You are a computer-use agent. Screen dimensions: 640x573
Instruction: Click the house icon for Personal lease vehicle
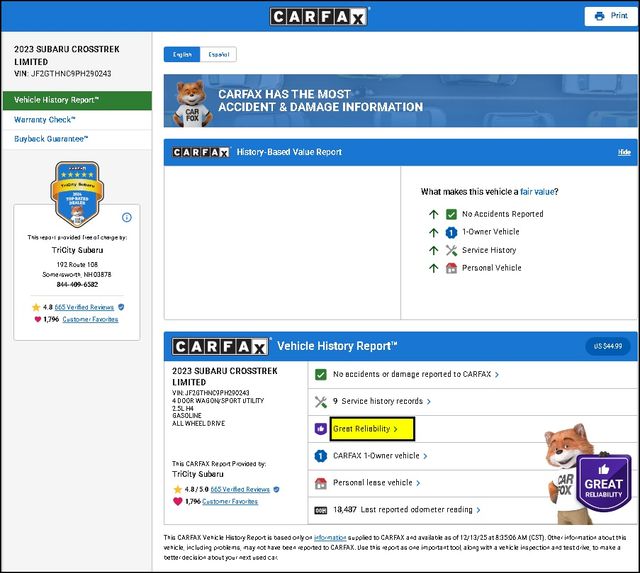(x=321, y=483)
